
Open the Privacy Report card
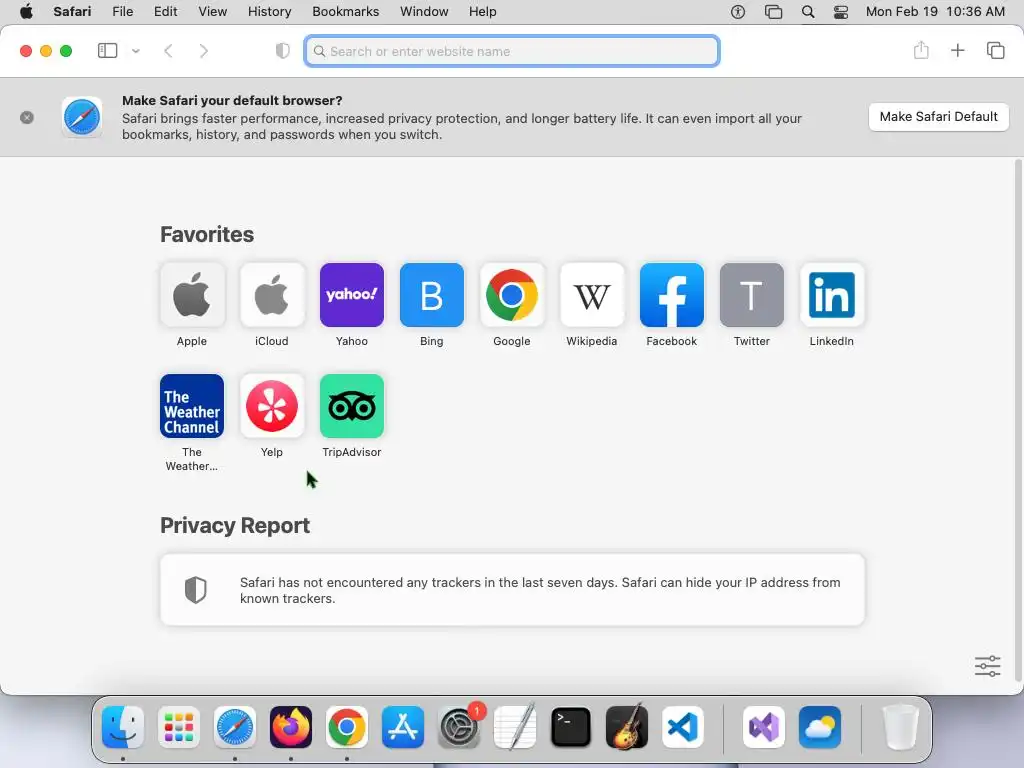click(x=512, y=590)
